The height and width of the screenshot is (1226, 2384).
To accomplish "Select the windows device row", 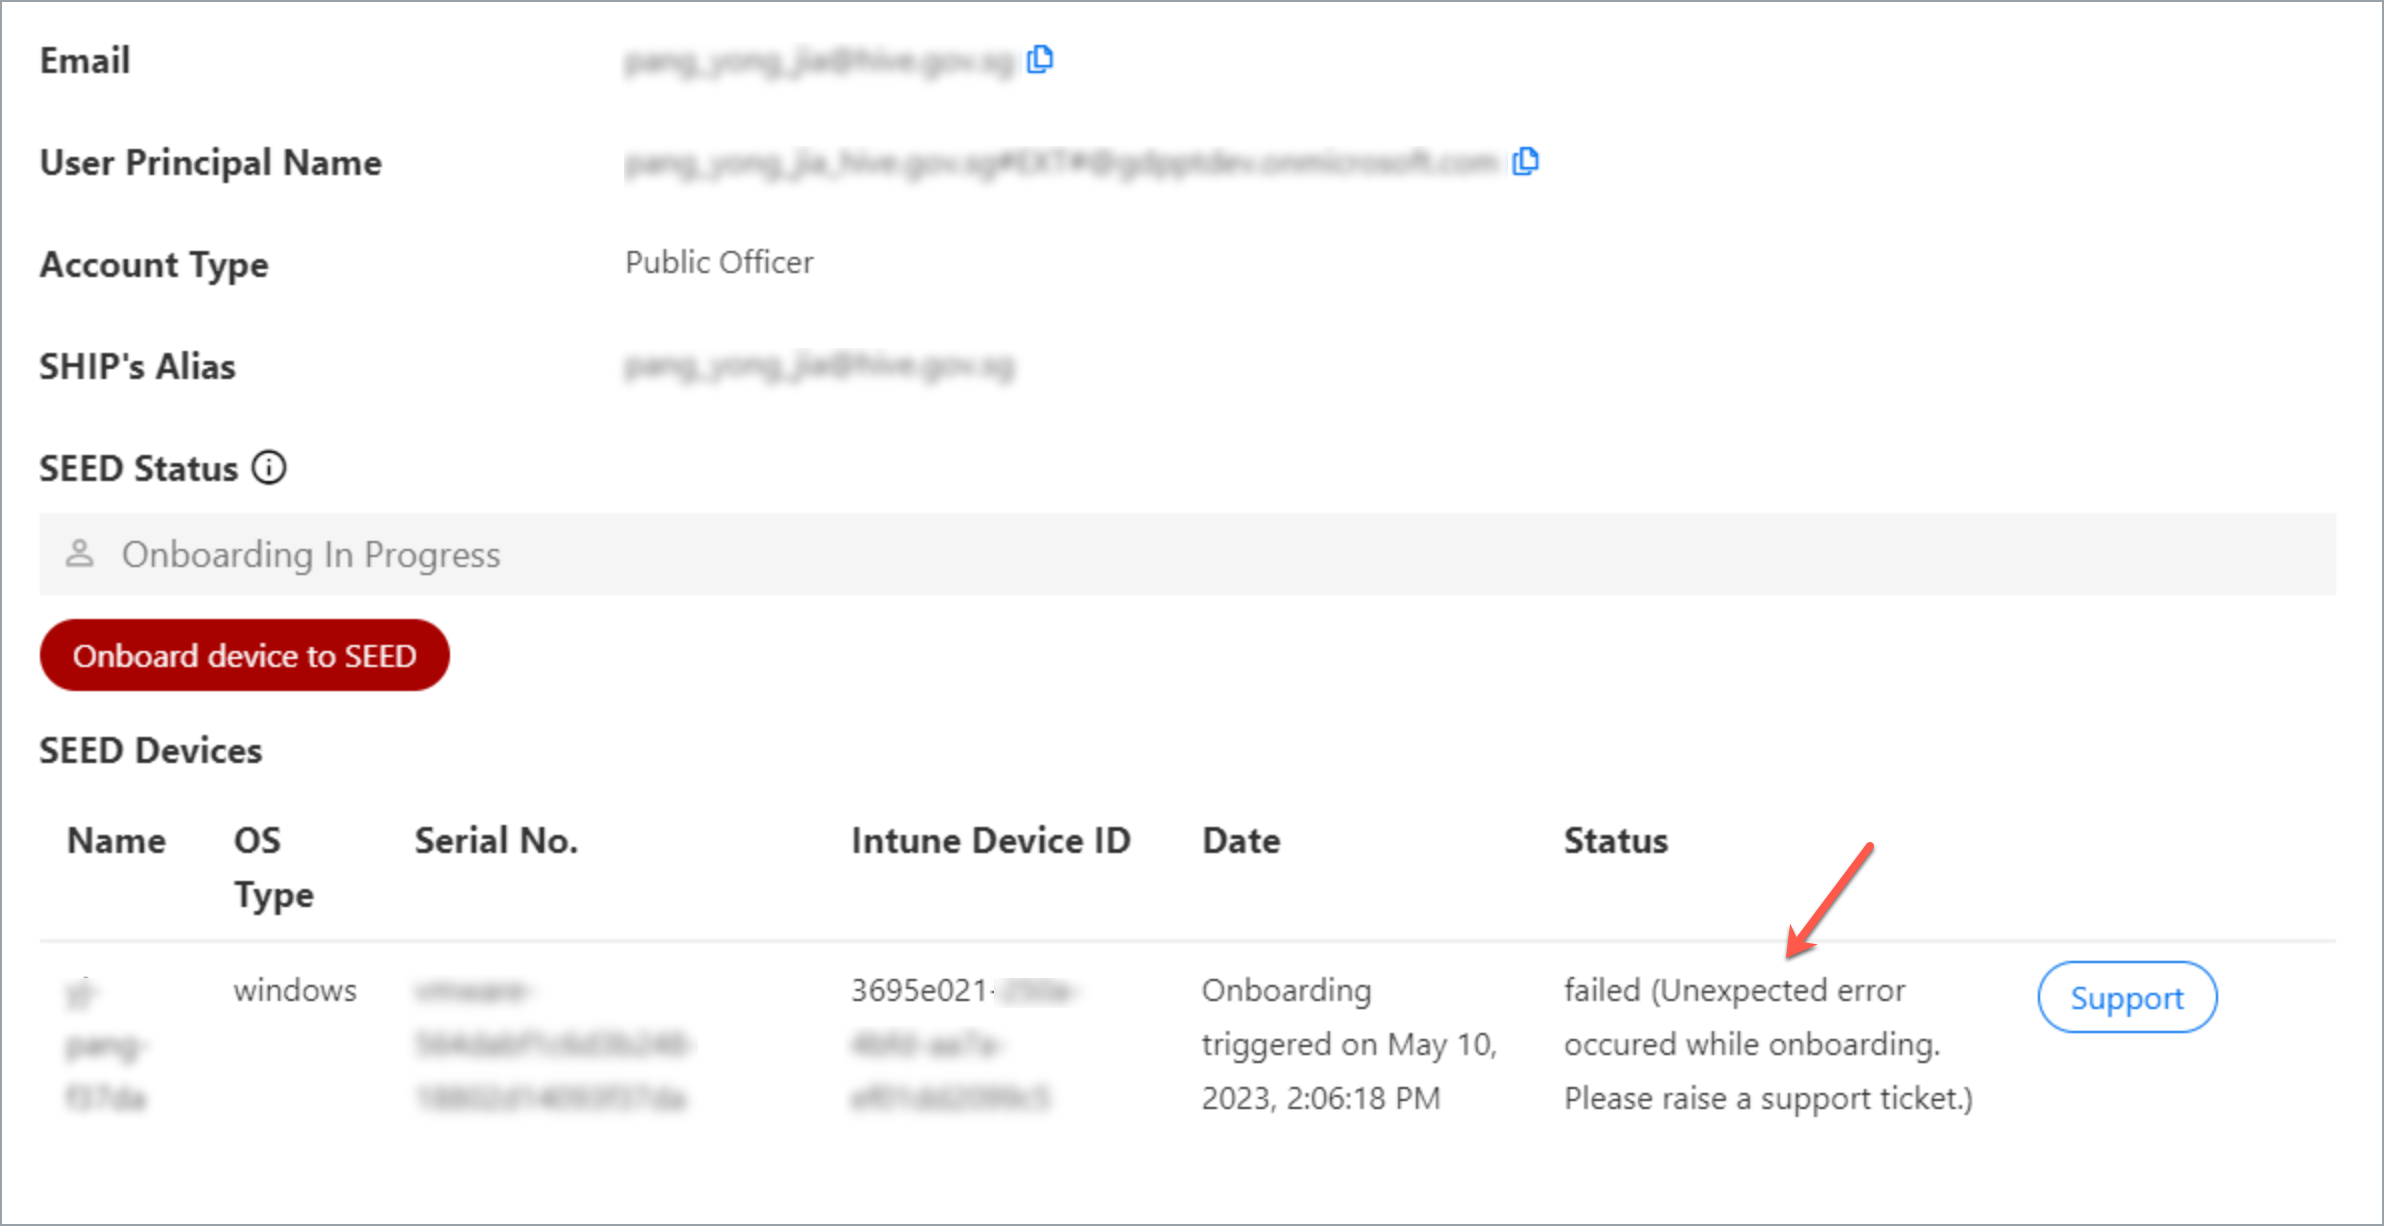I will pos(294,990).
